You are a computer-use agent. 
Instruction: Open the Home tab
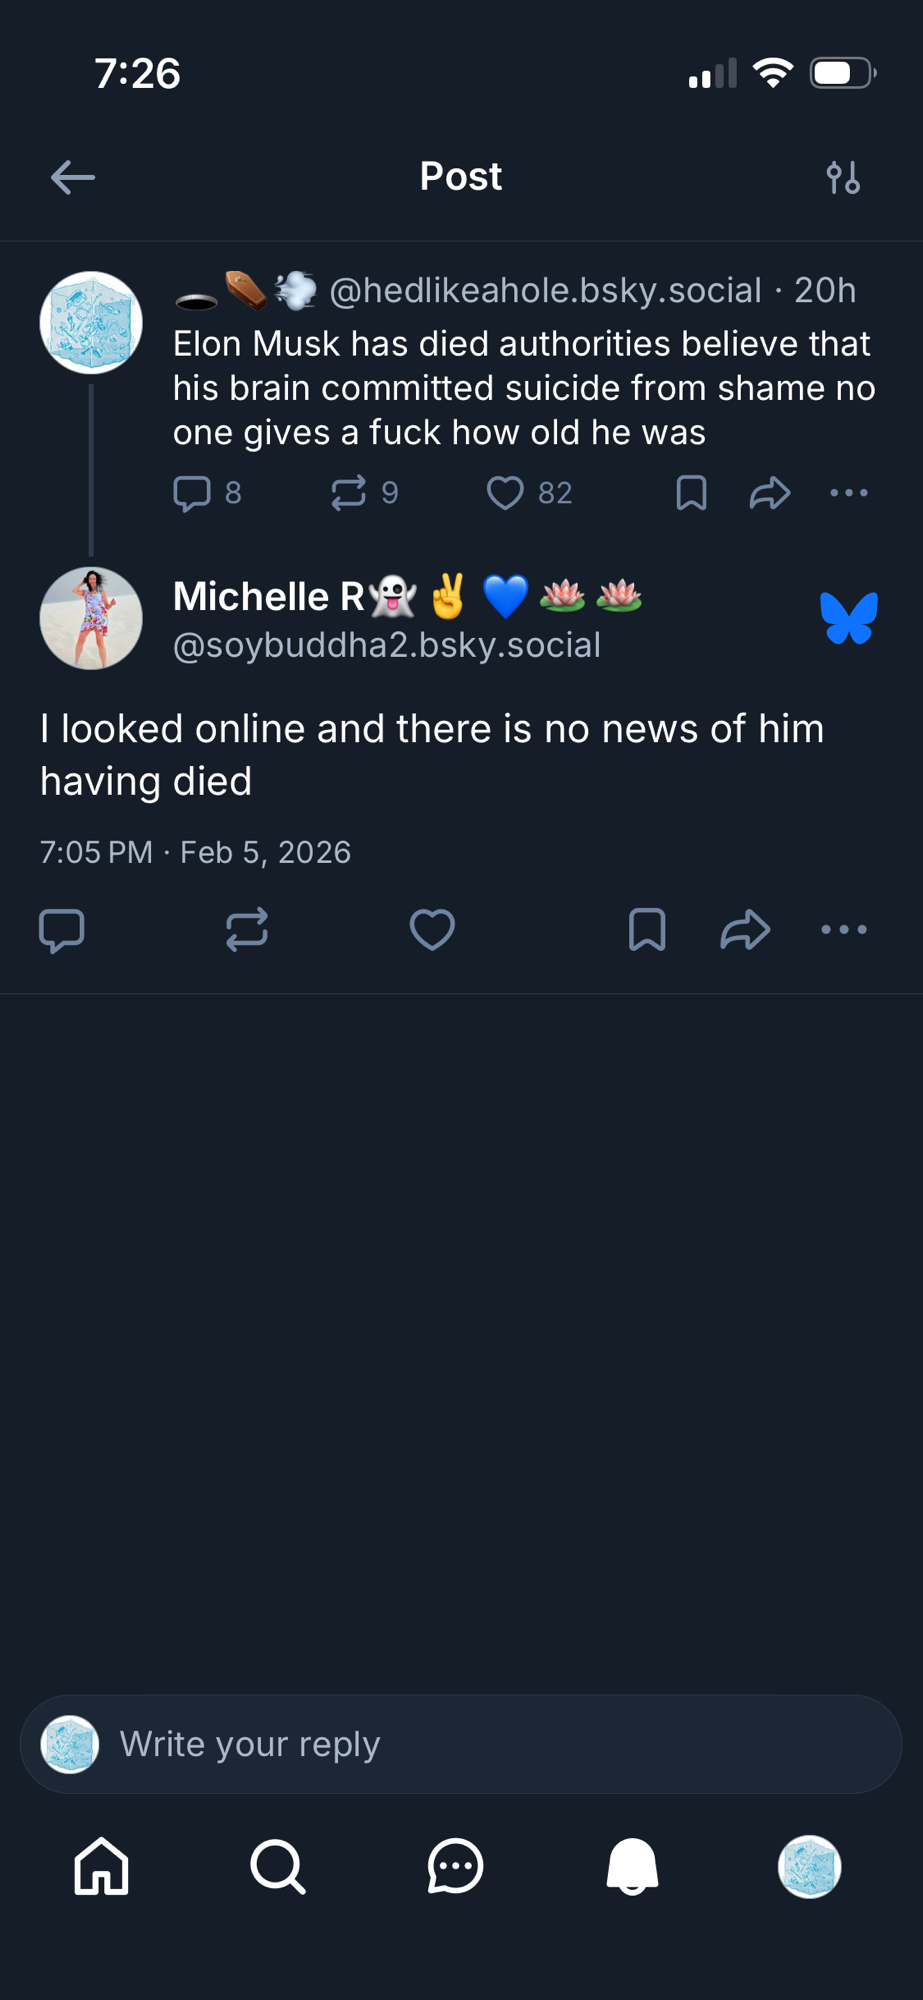point(102,1866)
